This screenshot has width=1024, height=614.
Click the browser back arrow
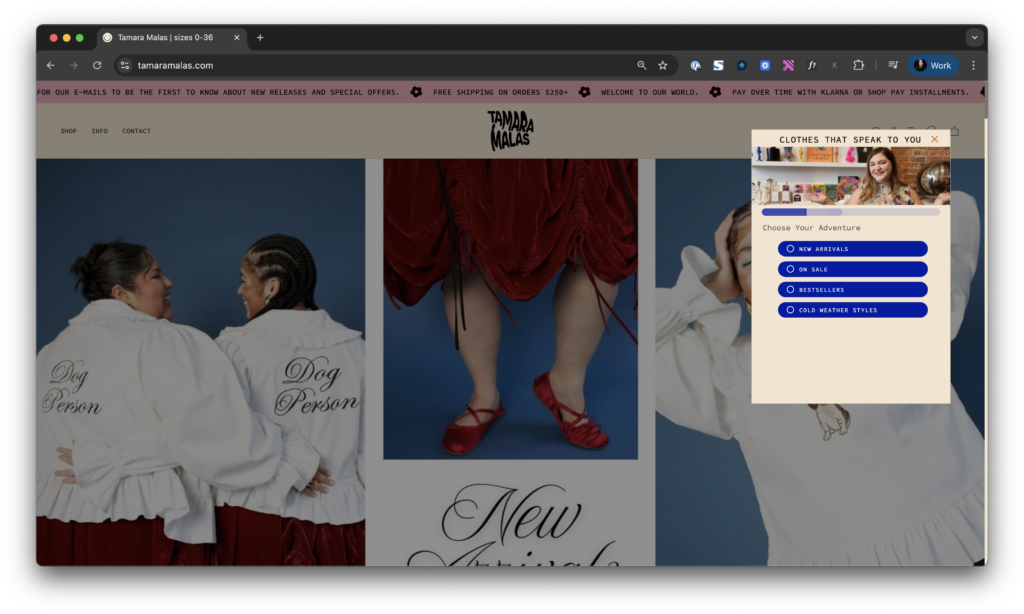pyautogui.click(x=51, y=65)
